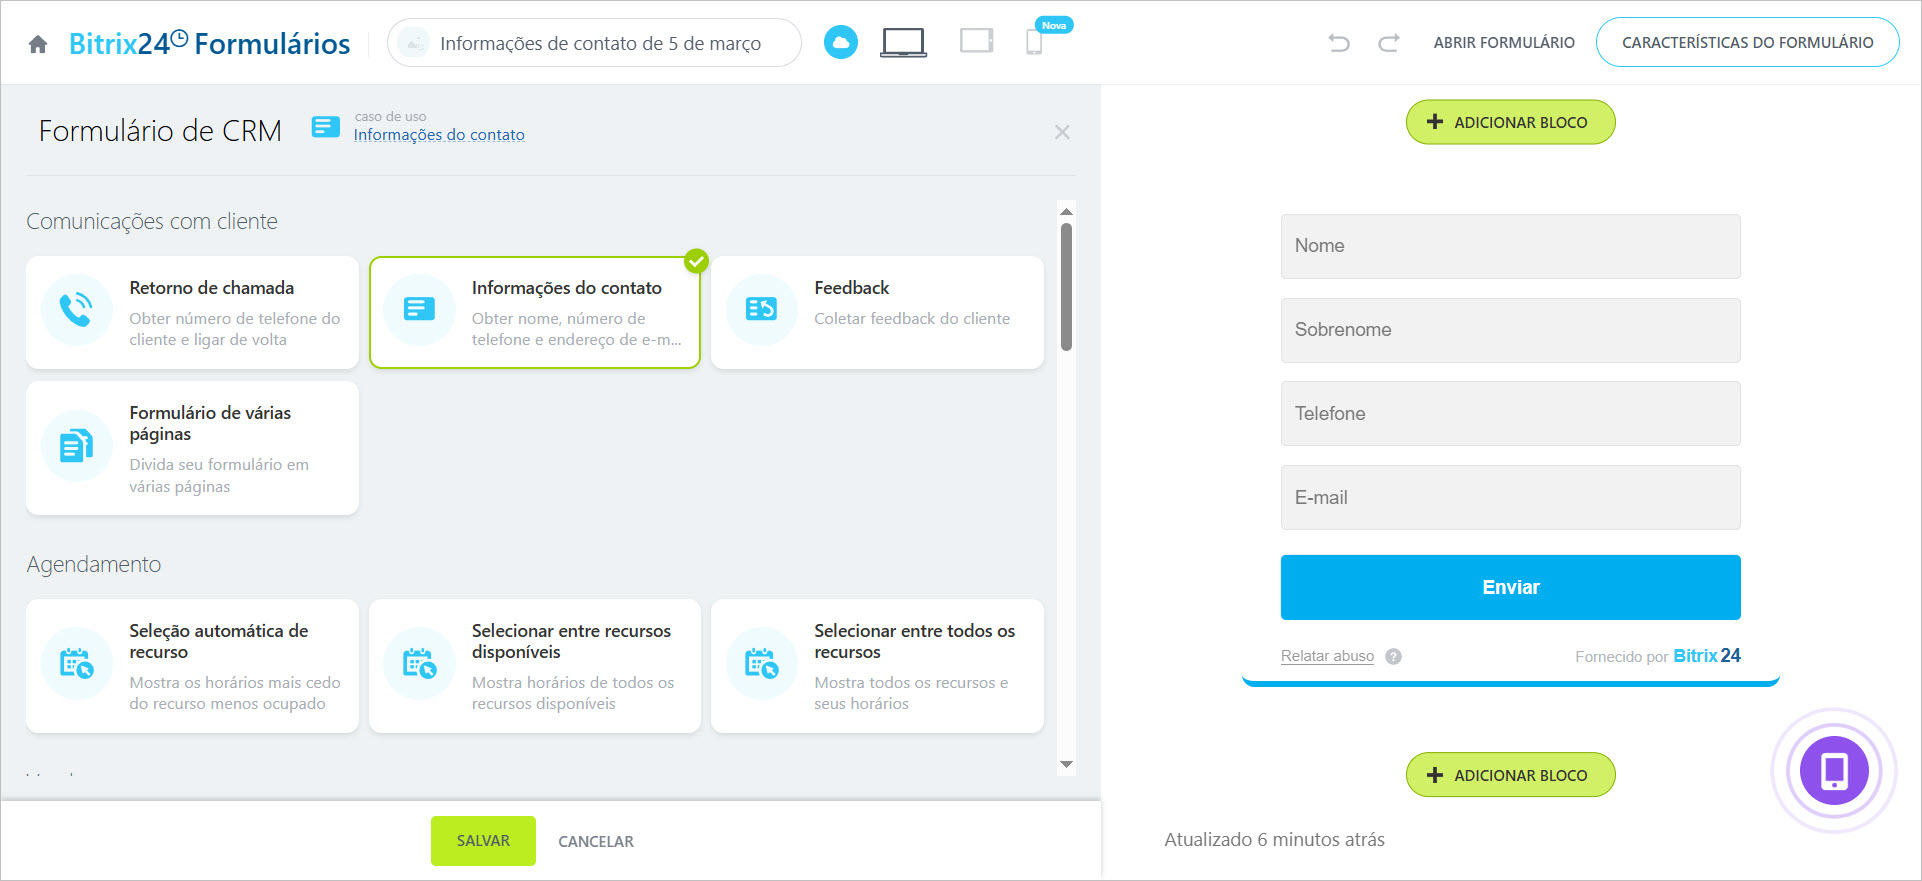Select the Feedback form template
This screenshot has height=881, width=1922.
[x=877, y=313]
